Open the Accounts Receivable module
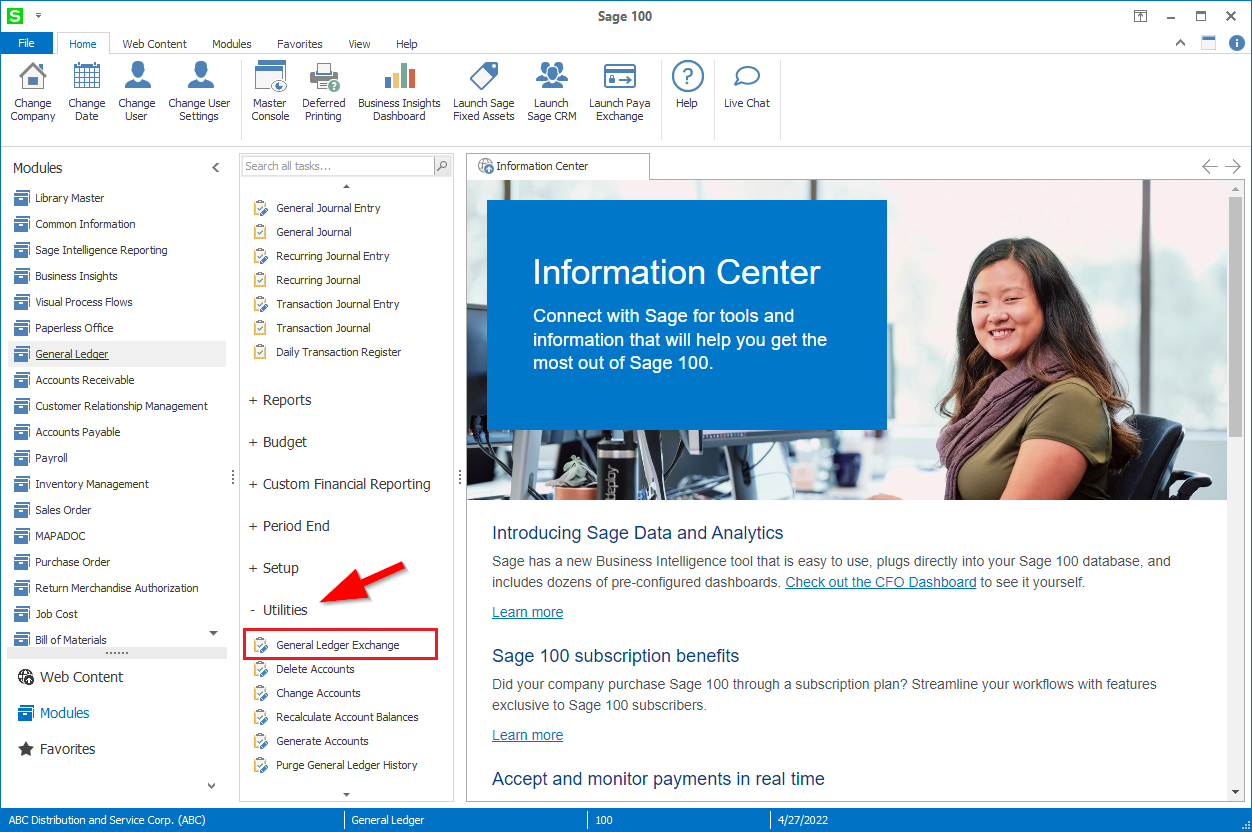 coord(74,380)
